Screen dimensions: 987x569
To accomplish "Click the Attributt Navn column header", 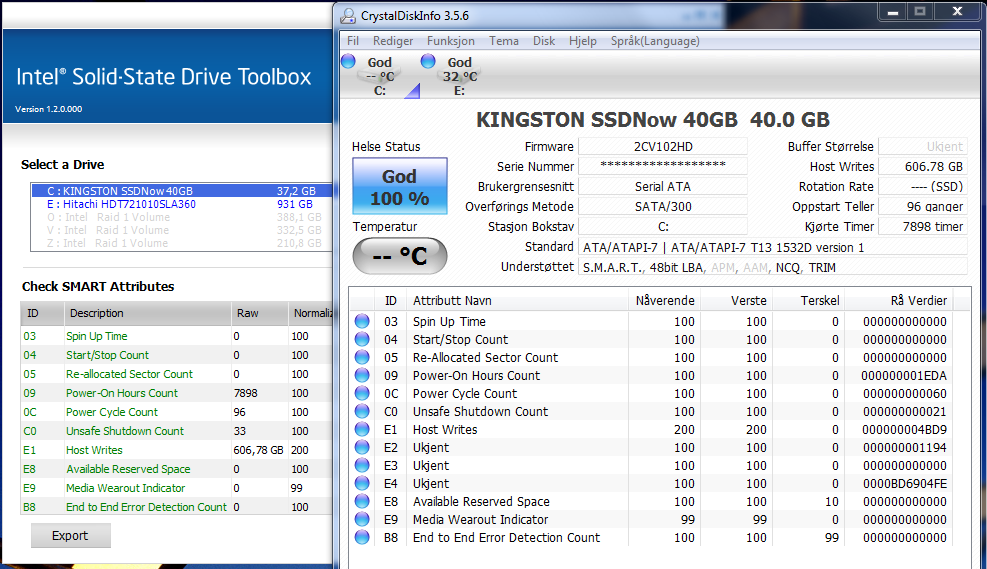I will click(517, 301).
